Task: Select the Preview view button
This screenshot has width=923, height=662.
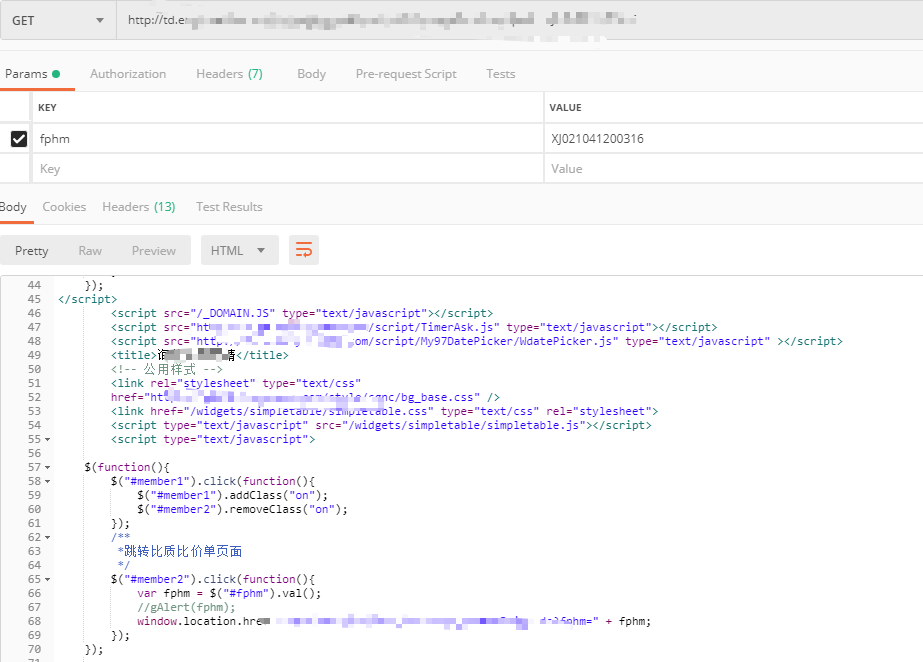Action: coord(154,251)
